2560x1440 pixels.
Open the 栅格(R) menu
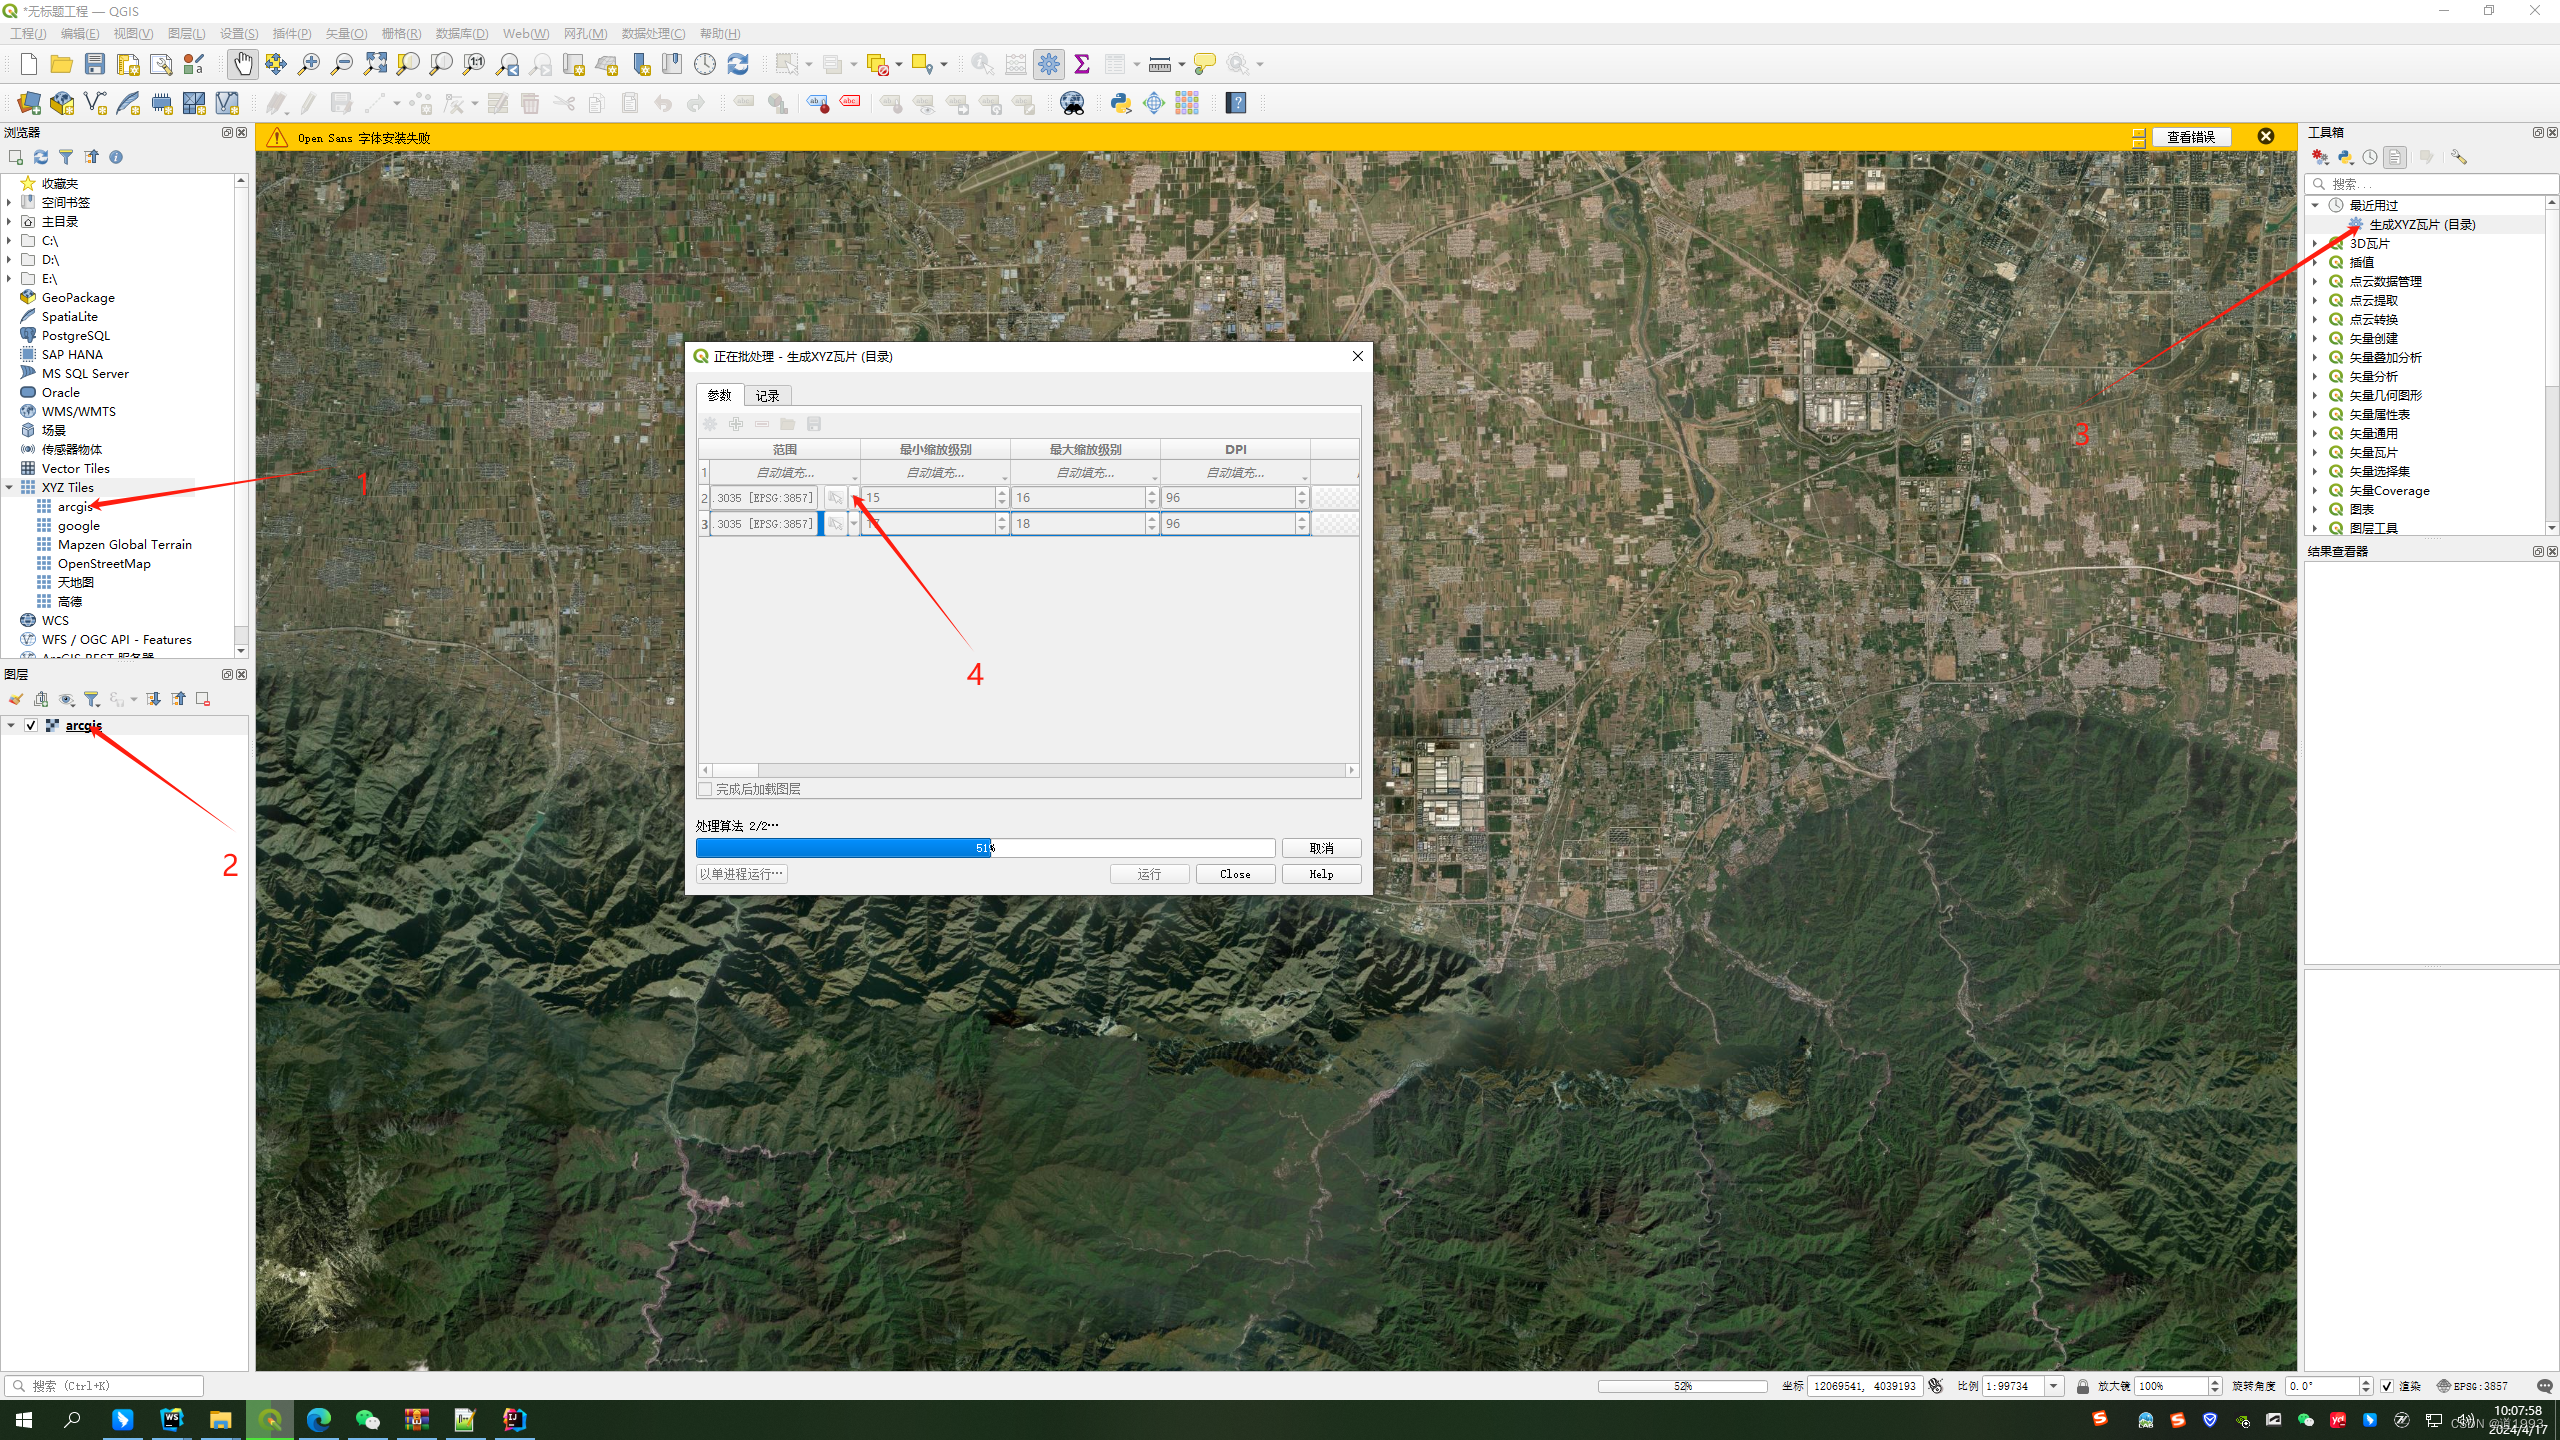coord(401,33)
